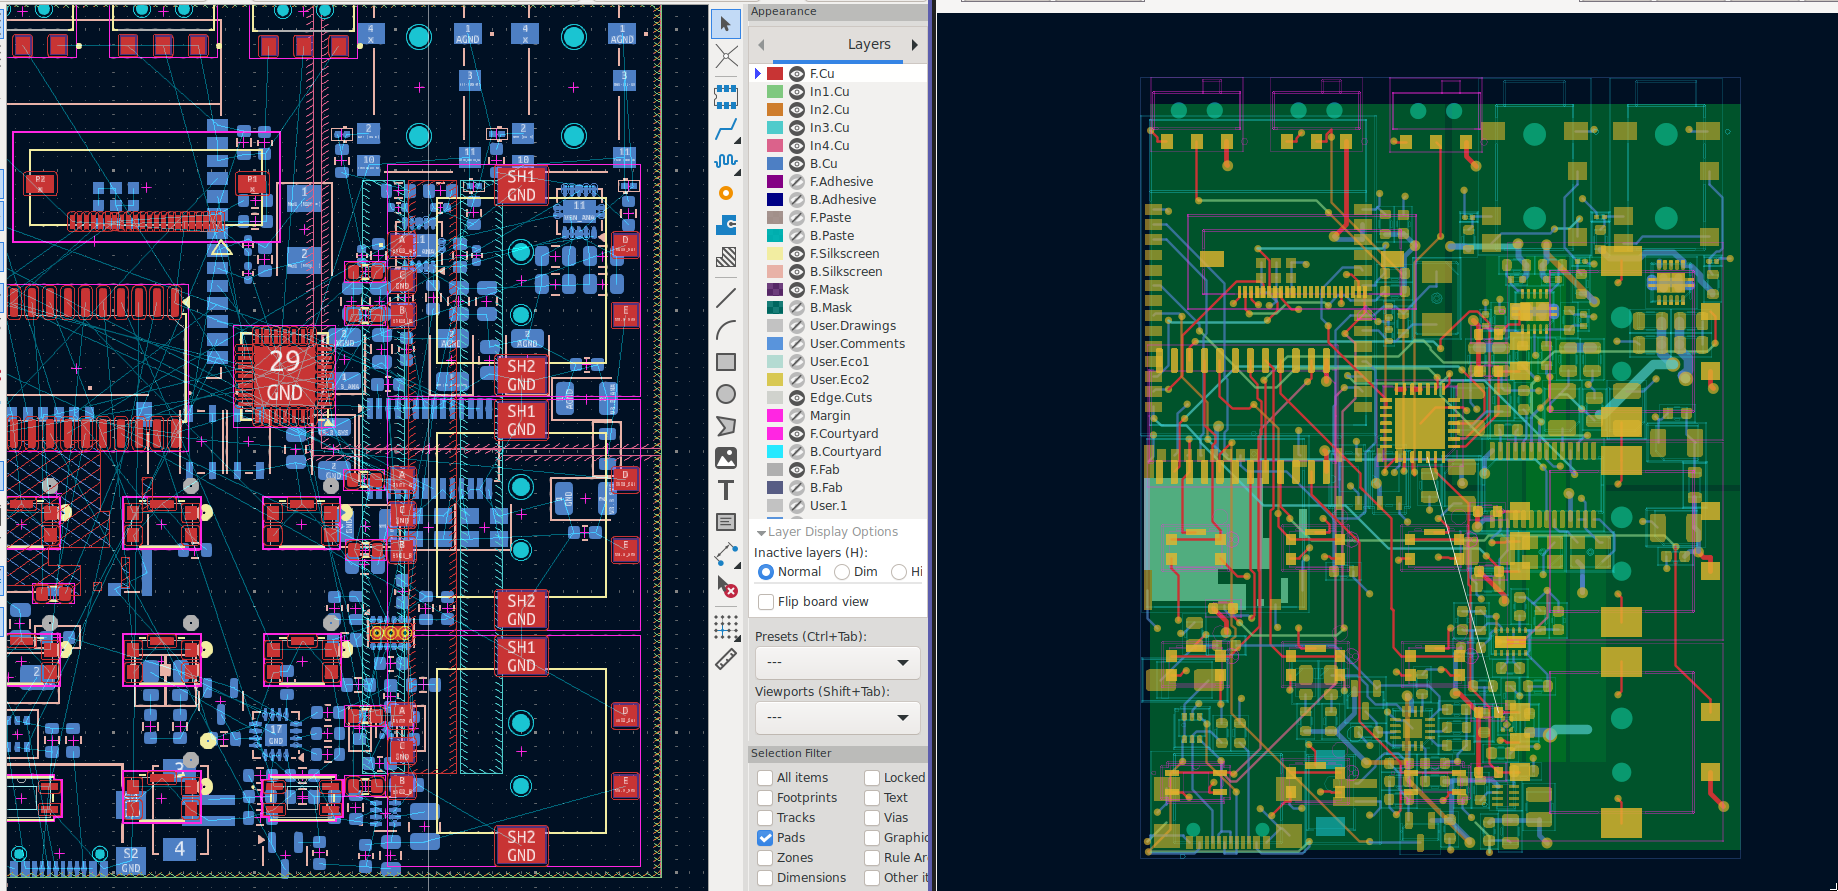Viewport: 1838px width, 891px height.
Task: Enable the Flip board view checkbox
Action: coord(766,602)
